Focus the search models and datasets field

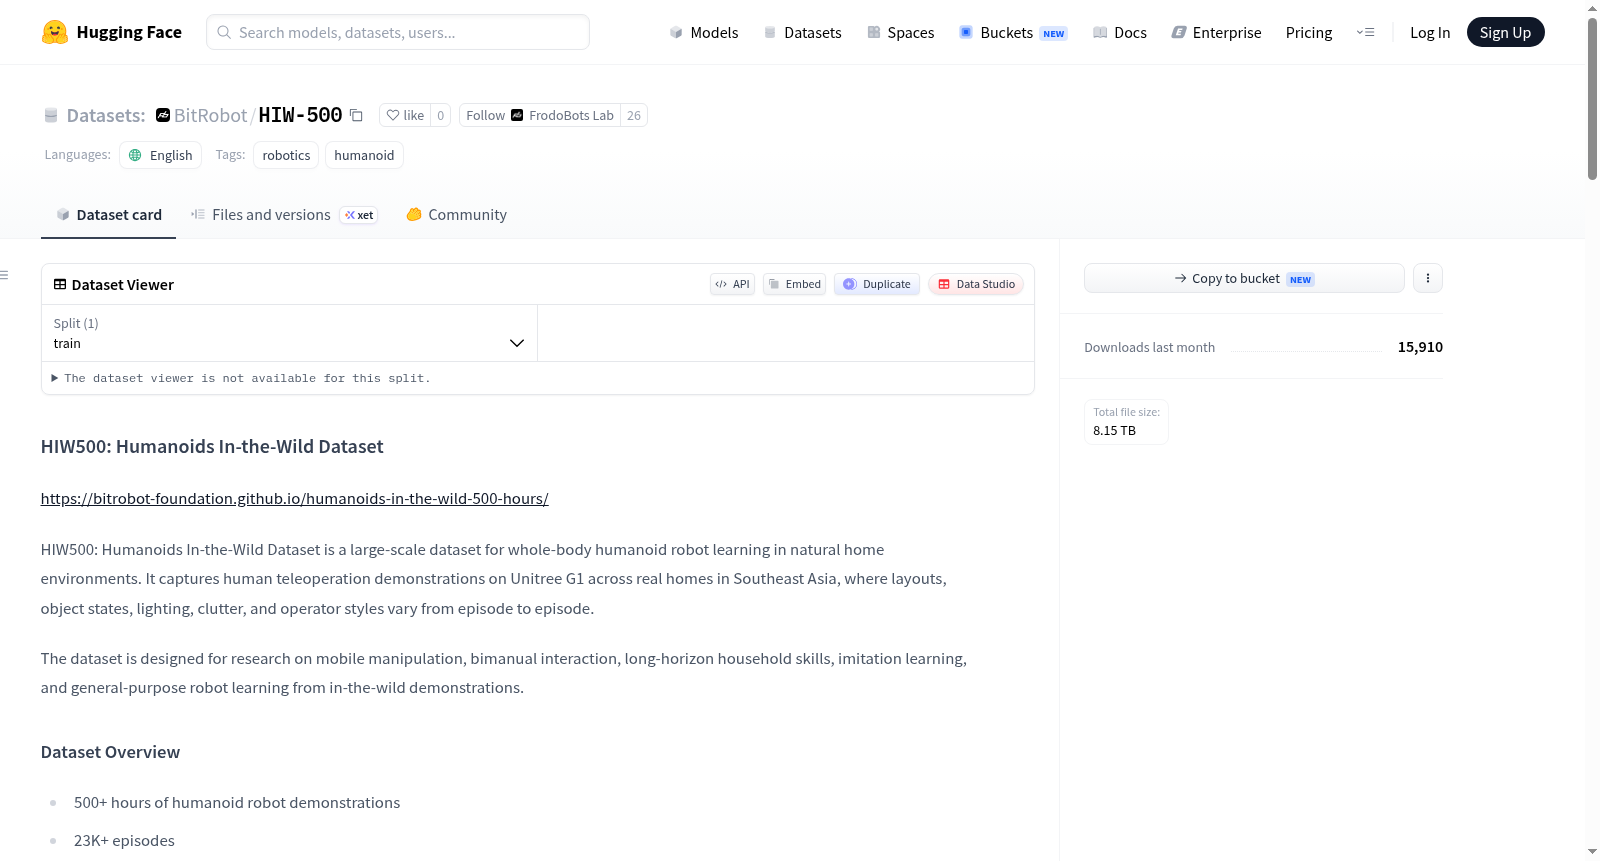398,32
